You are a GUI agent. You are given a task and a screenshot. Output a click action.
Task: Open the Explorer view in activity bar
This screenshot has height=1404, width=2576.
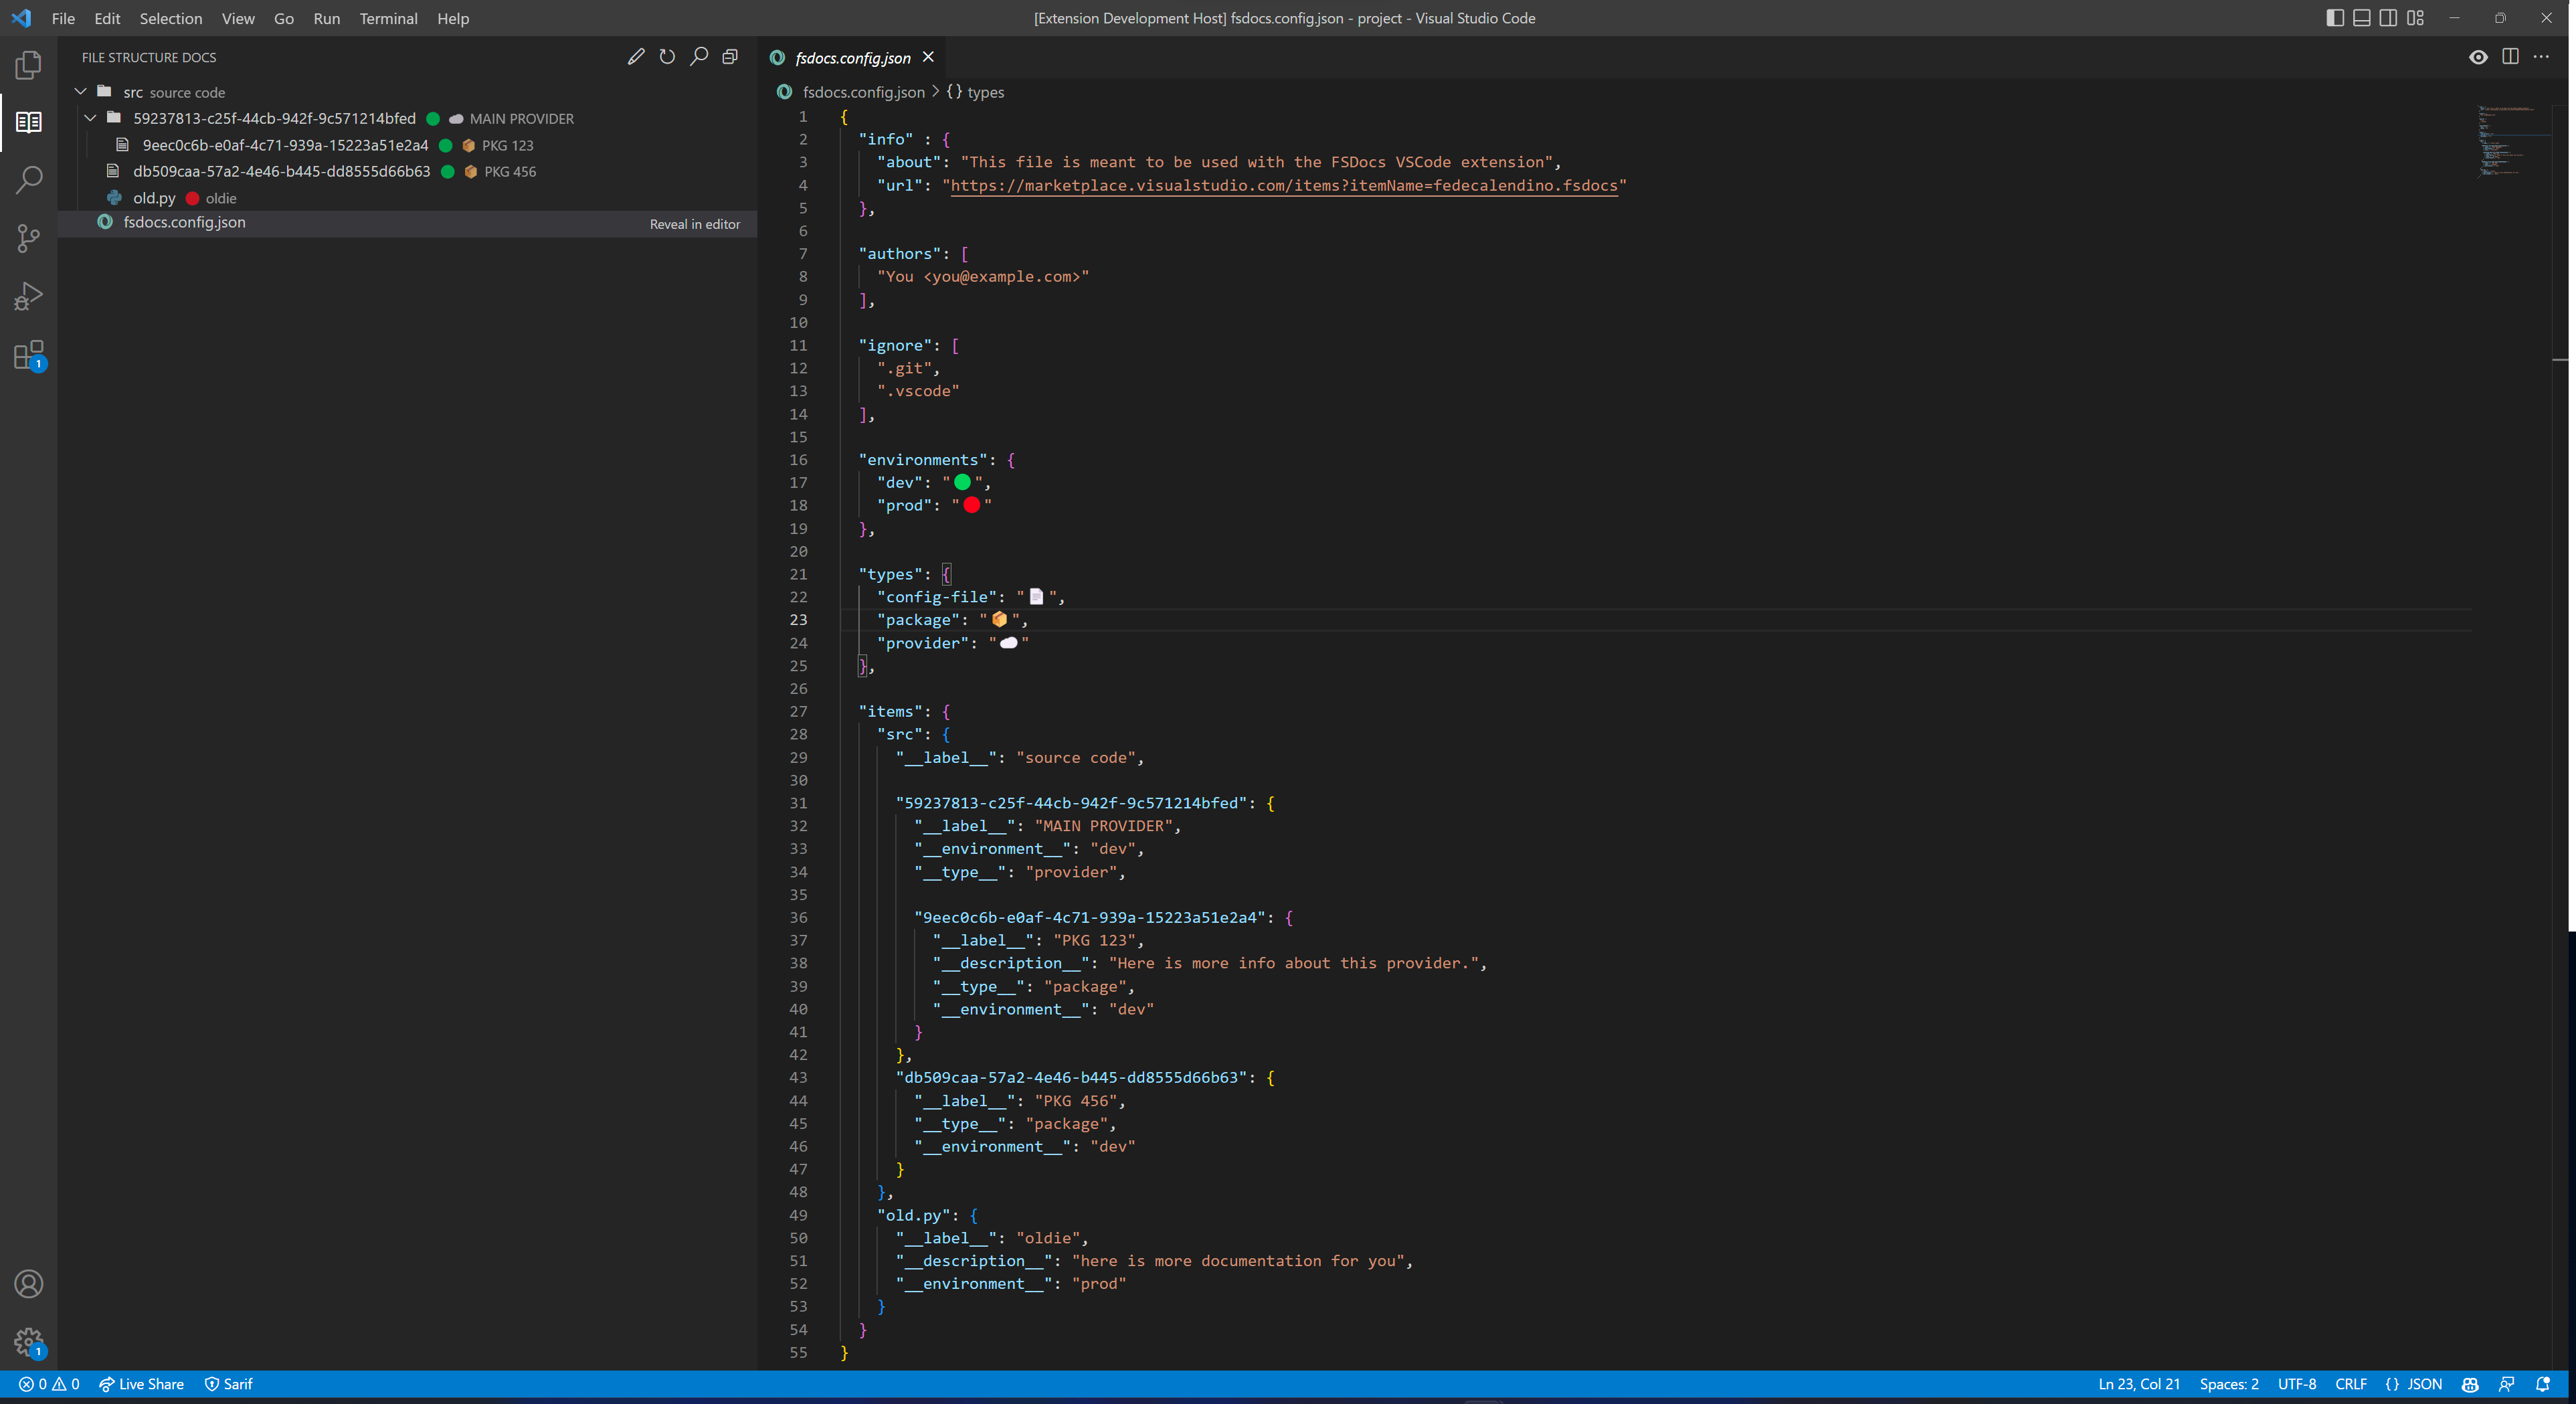point(28,65)
